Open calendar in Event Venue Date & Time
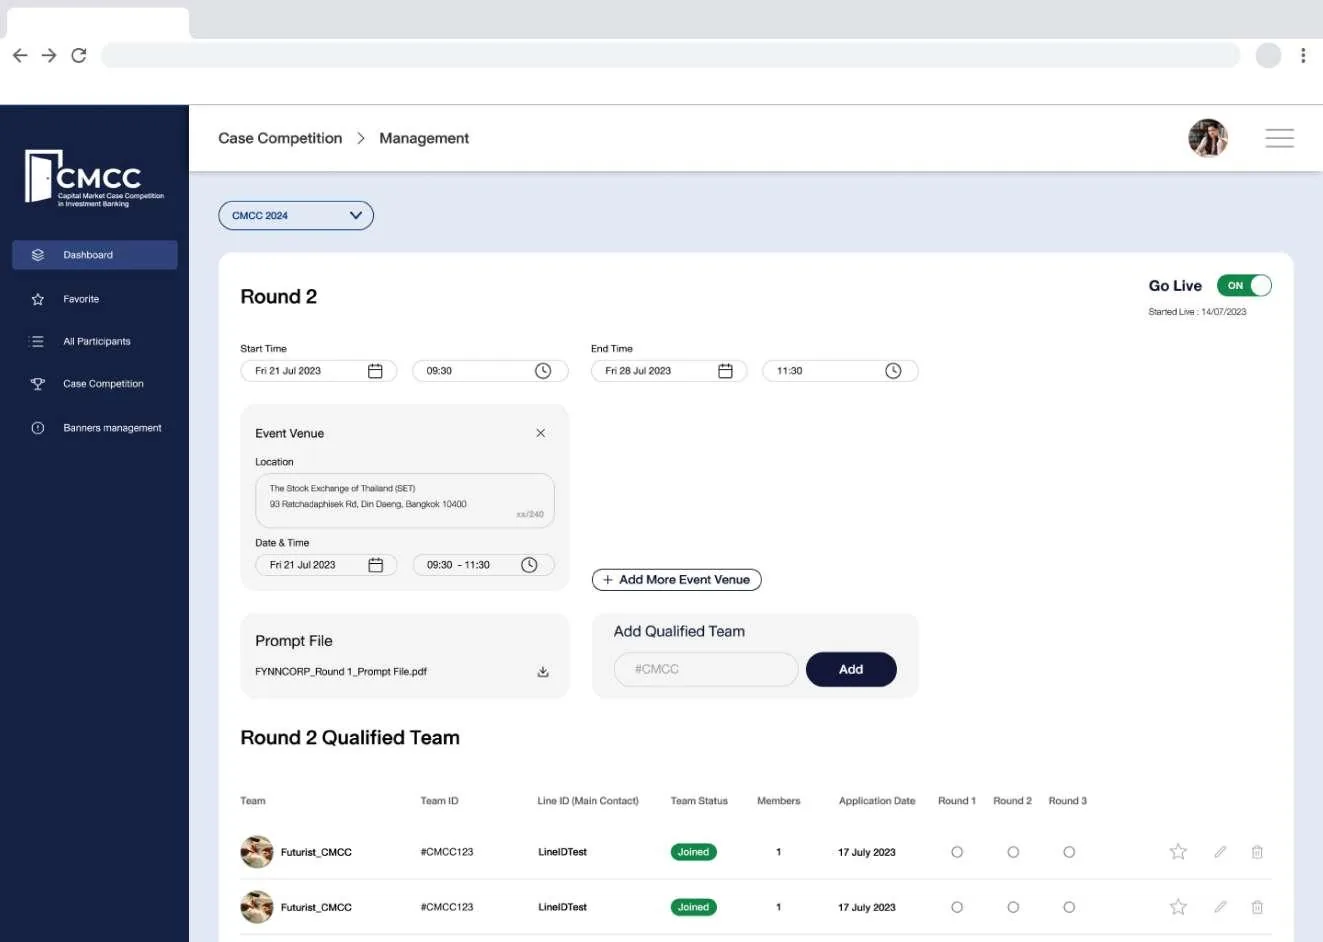Screen dimensions: 1323x942 [x=376, y=565]
